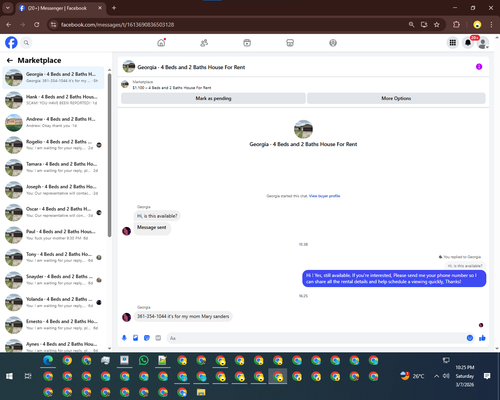Open the account profile avatar menu
Image resolution: width=500 pixels, height=400 pixels.
(482, 43)
